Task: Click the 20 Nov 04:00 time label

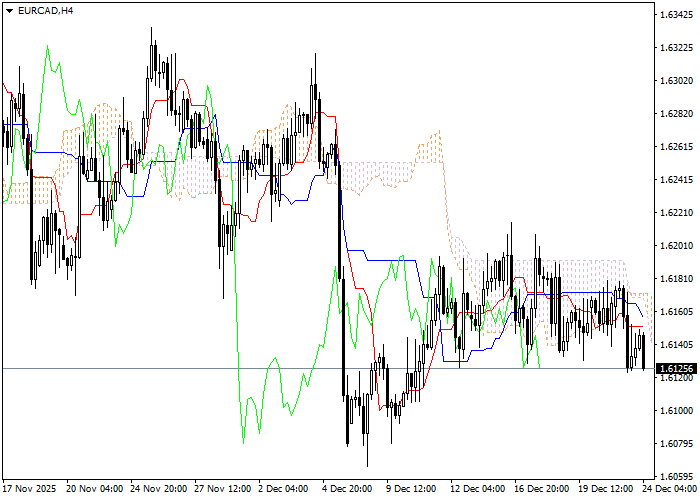Action: [x=95, y=489]
